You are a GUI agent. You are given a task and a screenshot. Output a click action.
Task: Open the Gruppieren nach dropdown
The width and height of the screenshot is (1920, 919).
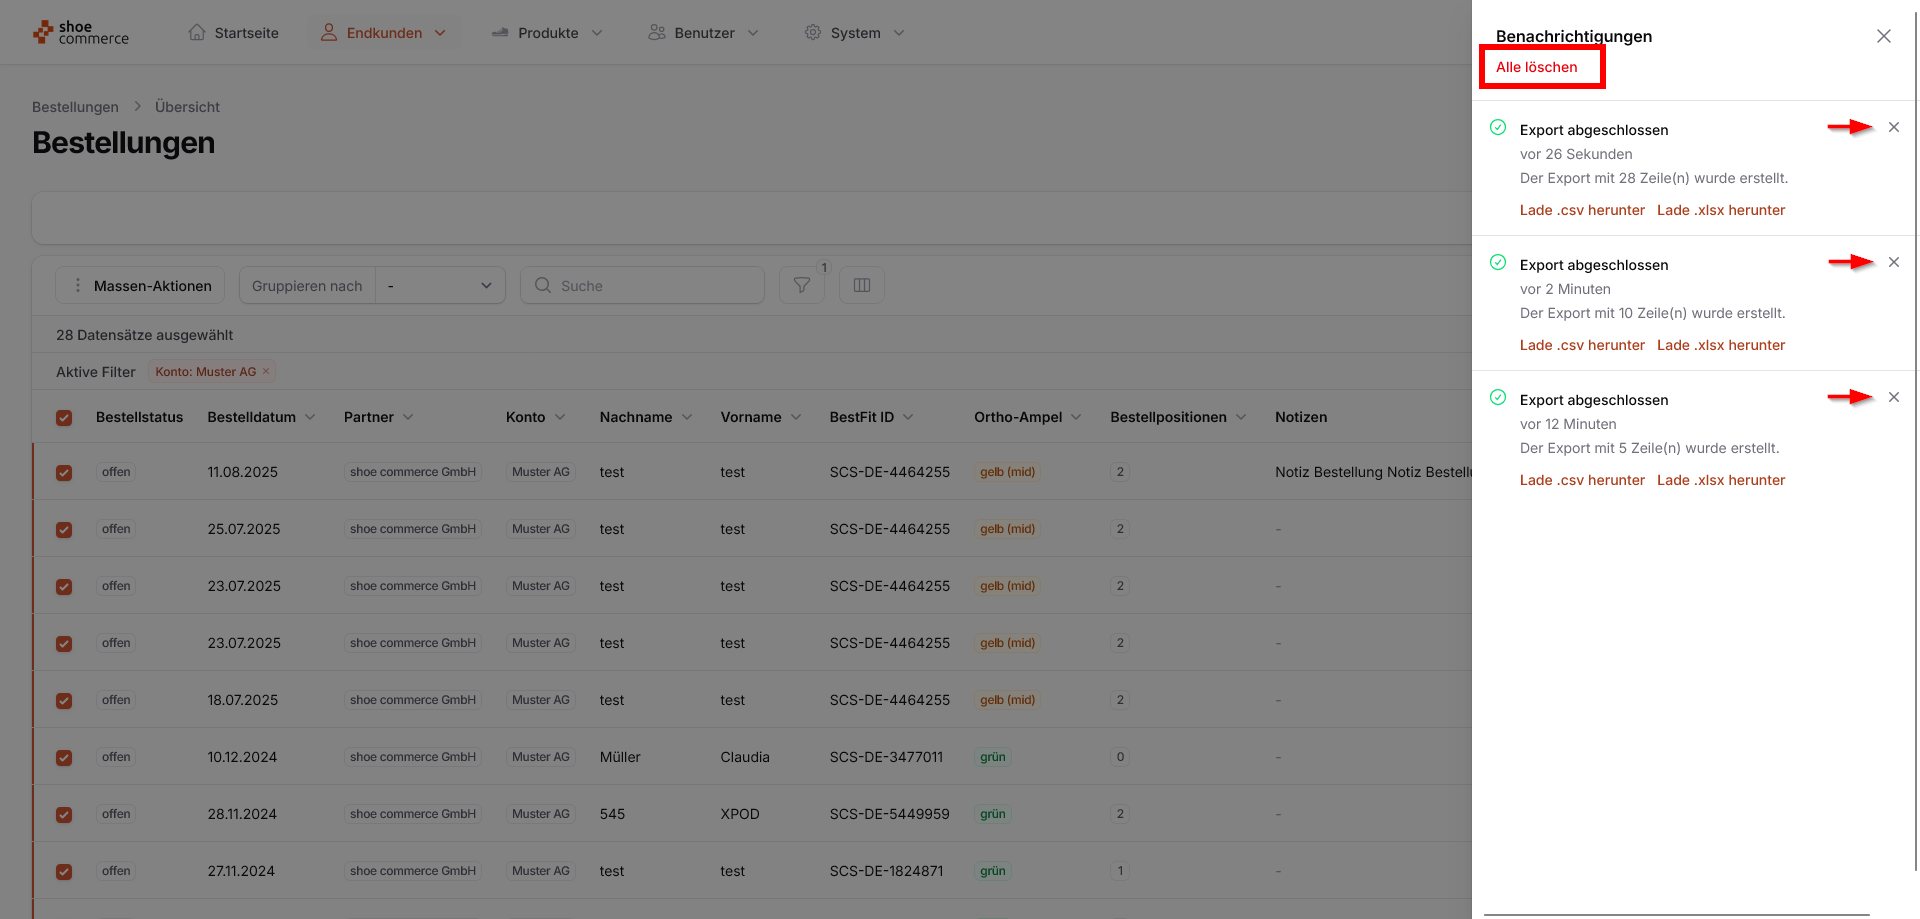coord(440,286)
